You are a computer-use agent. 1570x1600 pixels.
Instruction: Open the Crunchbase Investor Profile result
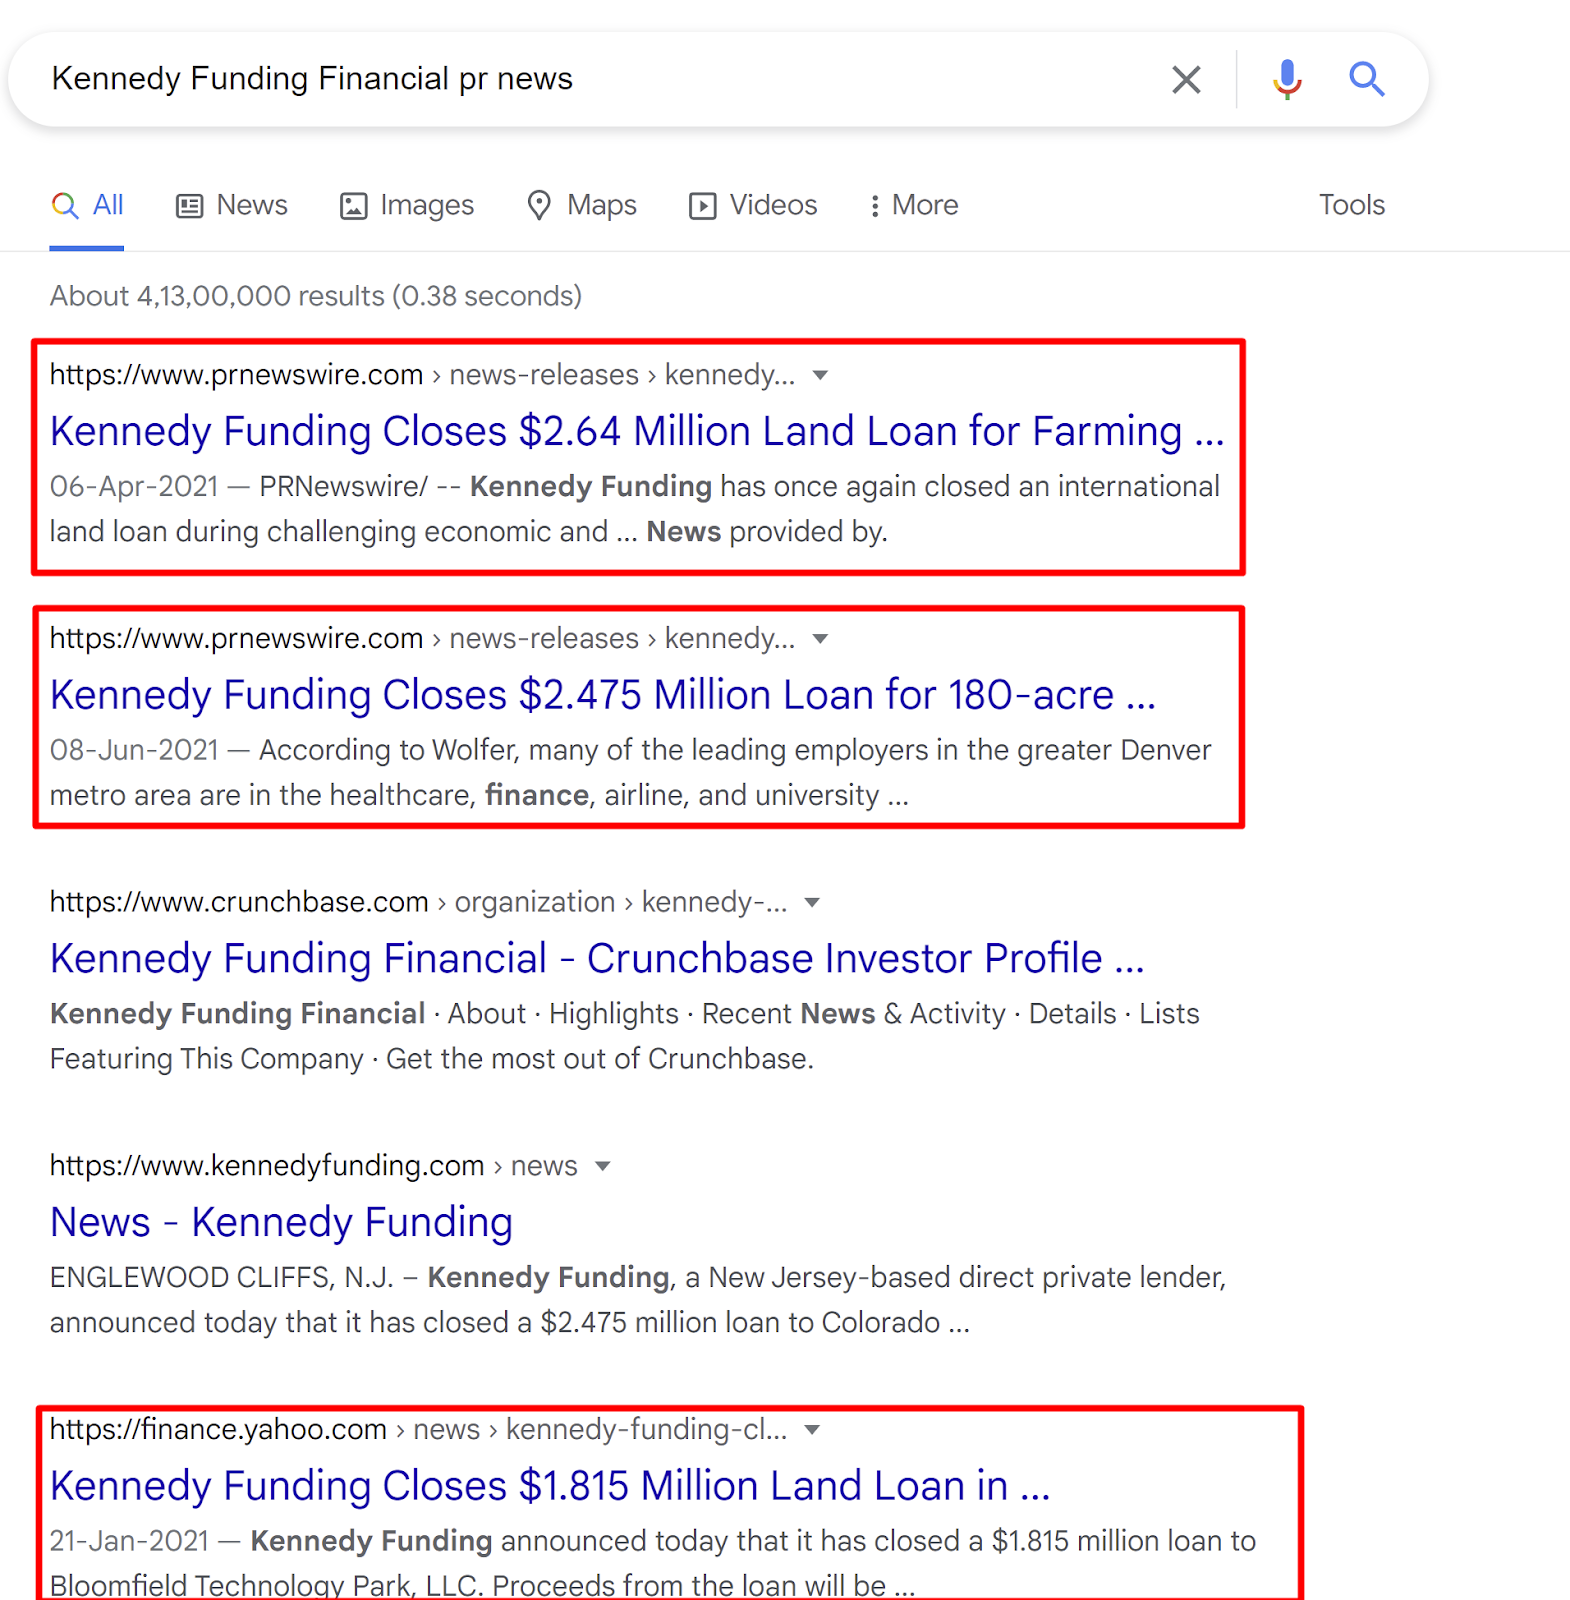597,958
